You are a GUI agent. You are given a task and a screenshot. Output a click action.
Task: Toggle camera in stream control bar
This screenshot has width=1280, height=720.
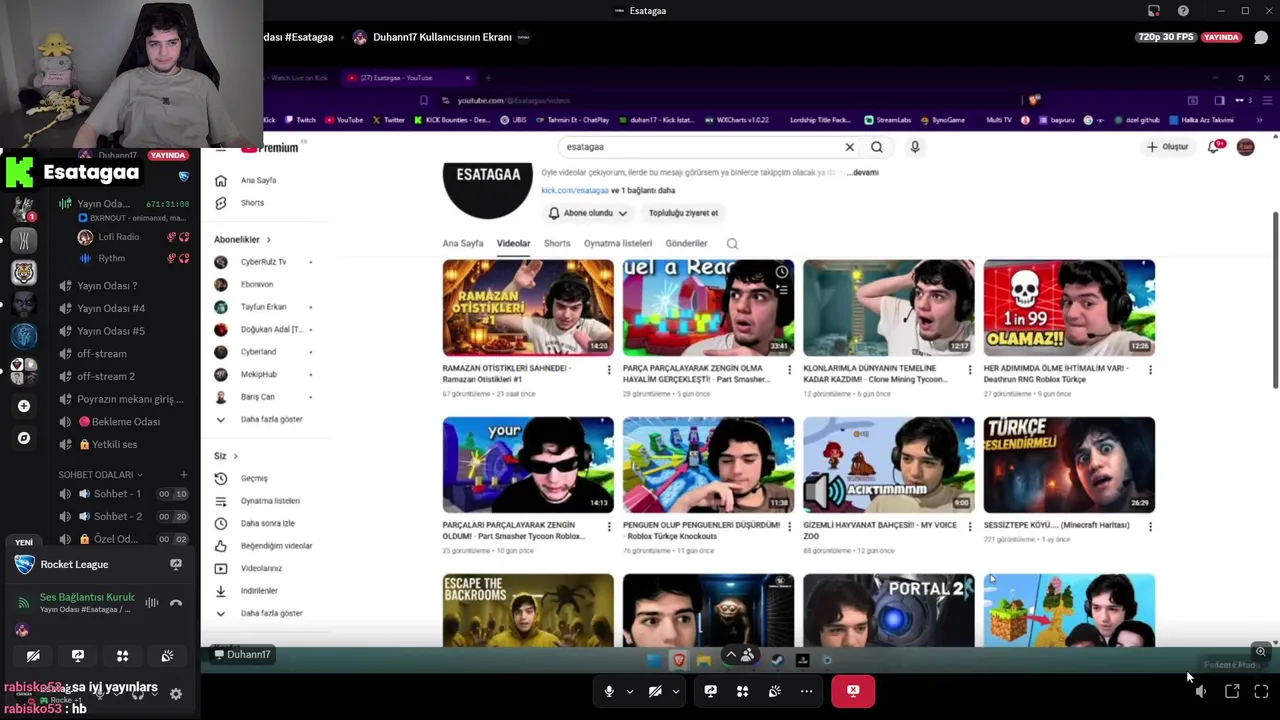(655, 691)
